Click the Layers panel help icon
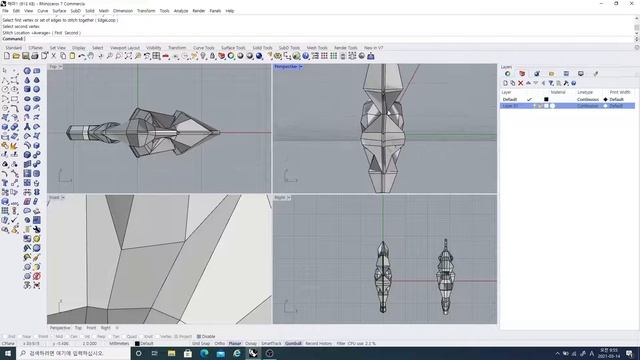640x360 pixels. point(573,83)
